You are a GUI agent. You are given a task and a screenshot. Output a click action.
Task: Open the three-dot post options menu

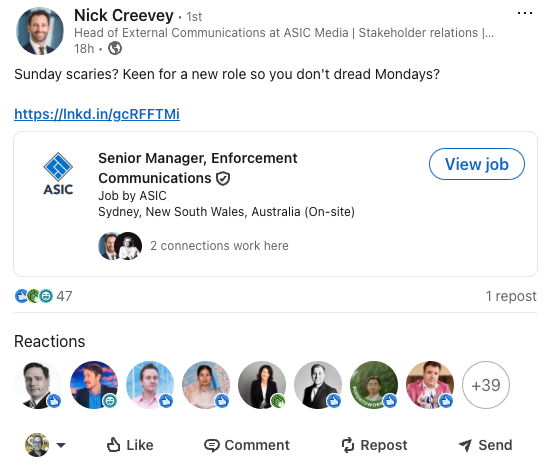coord(525,14)
